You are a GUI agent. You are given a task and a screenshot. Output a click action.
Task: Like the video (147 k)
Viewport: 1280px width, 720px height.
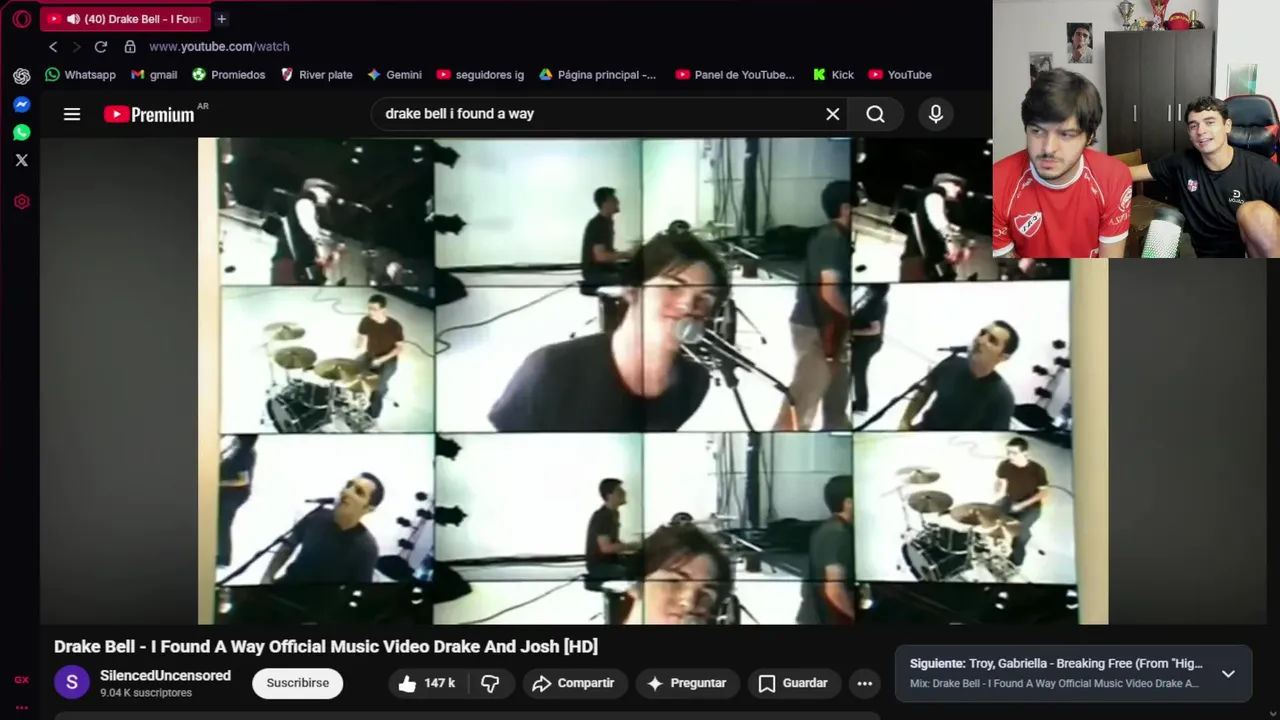(x=427, y=683)
